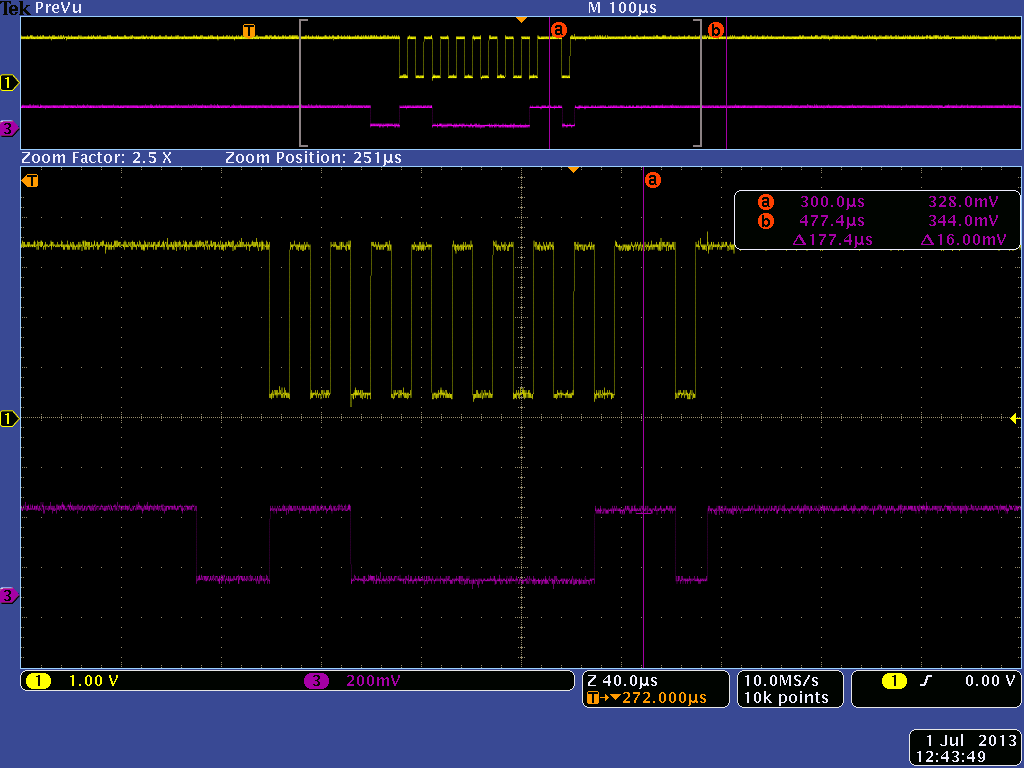
Task: Click the 328.0mV cursor a voltage
Action: (963, 202)
